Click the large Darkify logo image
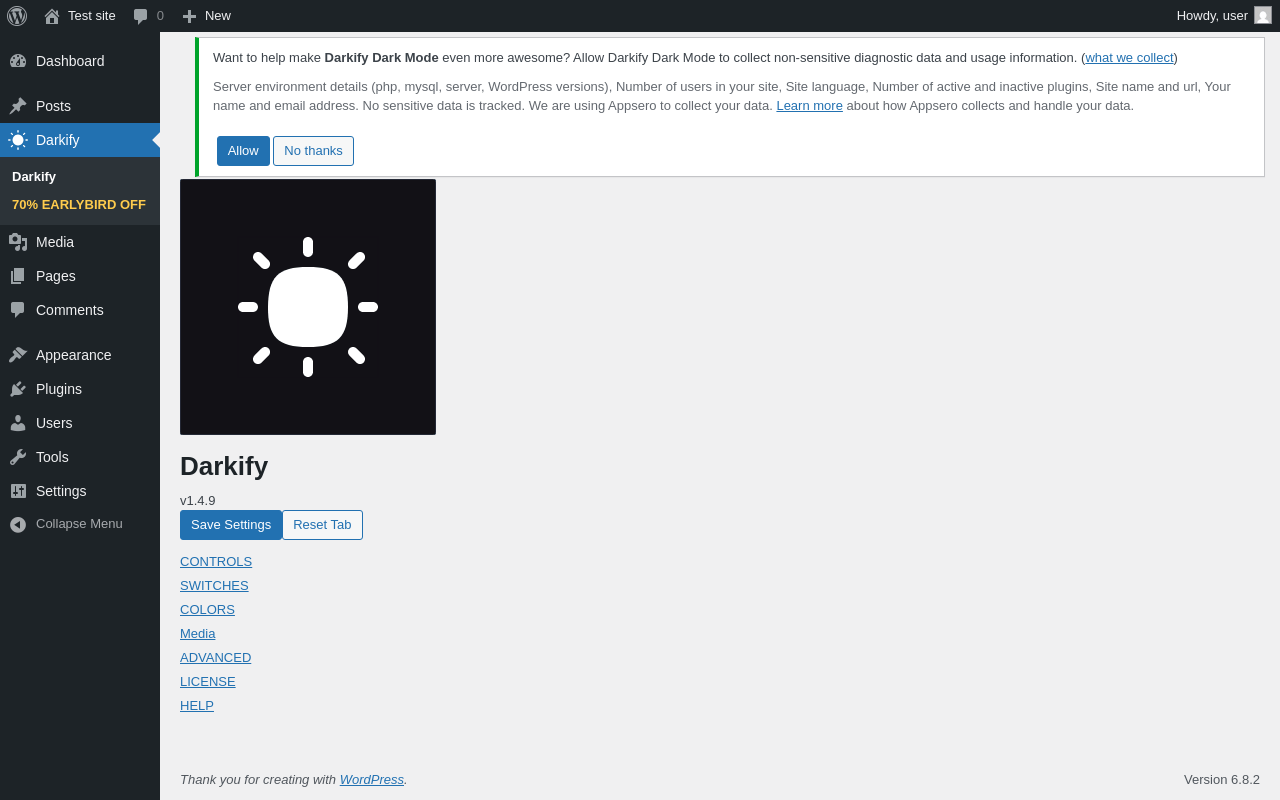The height and width of the screenshot is (800, 1280). tap(308, 307)
